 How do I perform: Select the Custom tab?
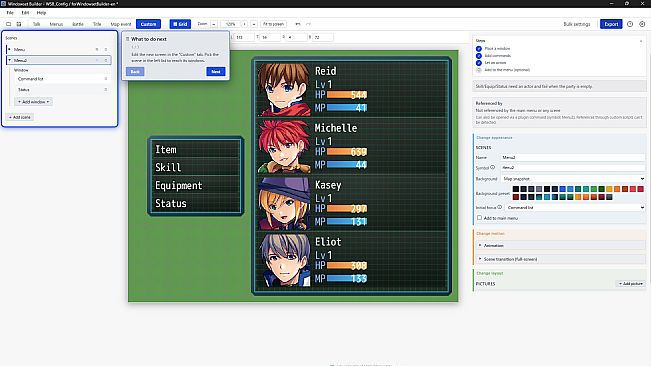point(148,24)
